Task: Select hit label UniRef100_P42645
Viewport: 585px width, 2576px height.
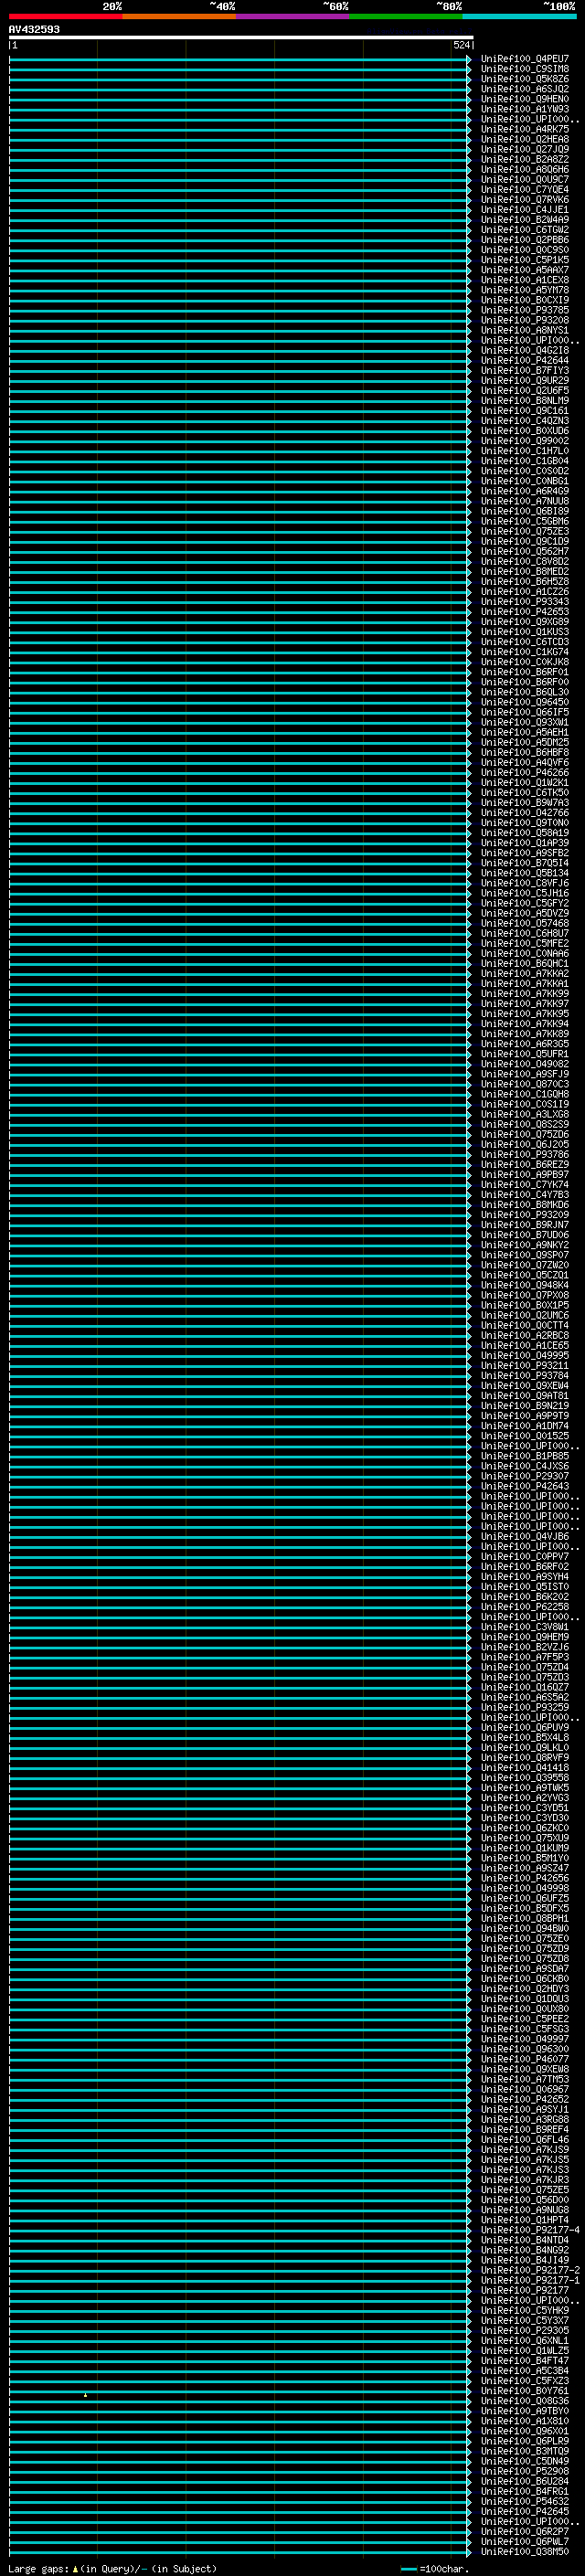Action: click(524, 2511)
